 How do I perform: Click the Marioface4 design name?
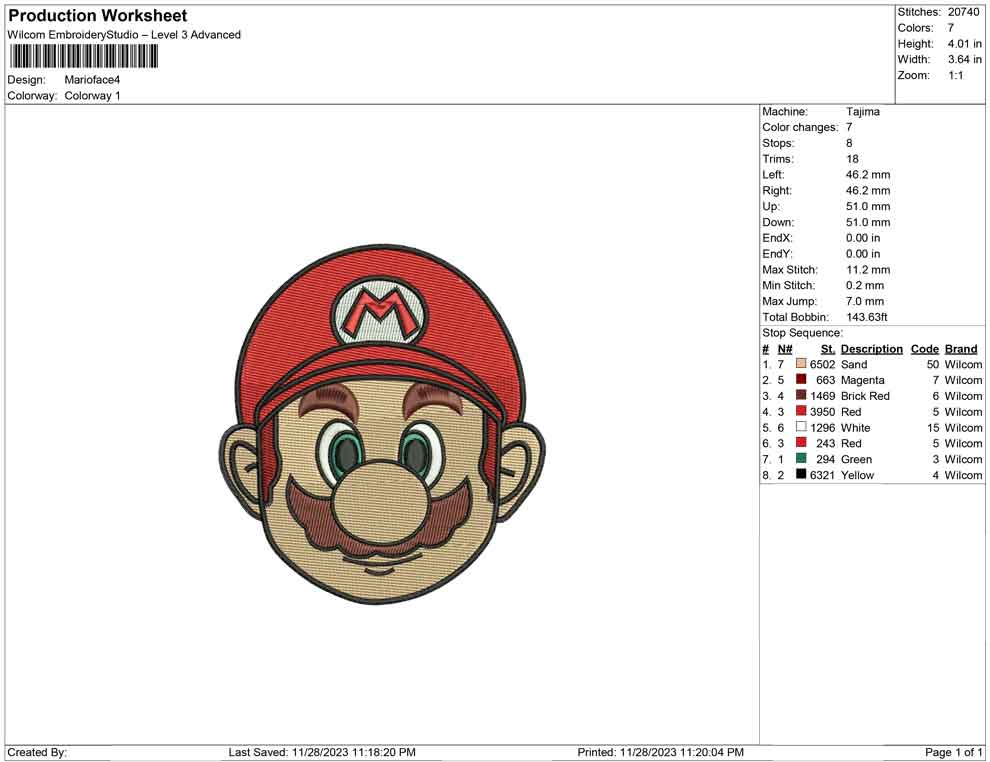click(92, 80)
